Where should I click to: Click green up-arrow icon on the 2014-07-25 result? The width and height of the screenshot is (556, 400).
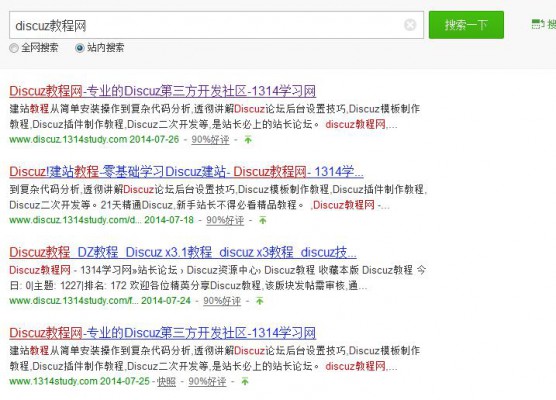pyautogui.click(x=245, y=382)
